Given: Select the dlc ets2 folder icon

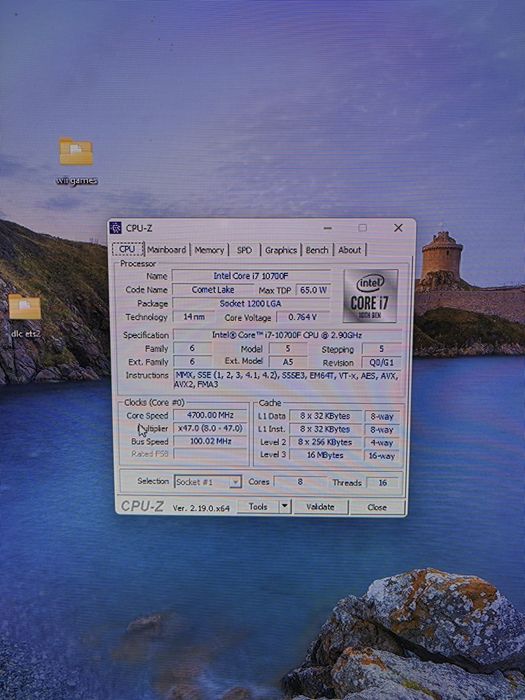Looking at the screenshot, I should click(x=25, y=307).
